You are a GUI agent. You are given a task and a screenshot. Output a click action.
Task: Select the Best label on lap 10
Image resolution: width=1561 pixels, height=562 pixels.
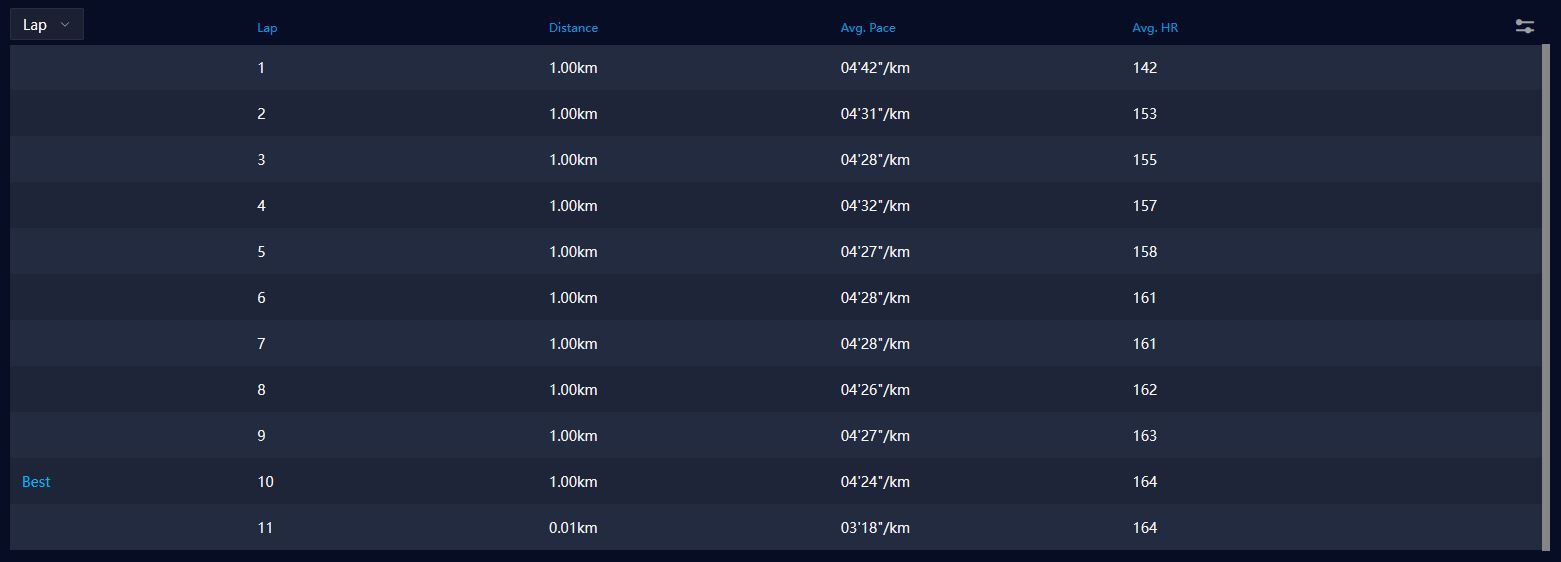36,482
